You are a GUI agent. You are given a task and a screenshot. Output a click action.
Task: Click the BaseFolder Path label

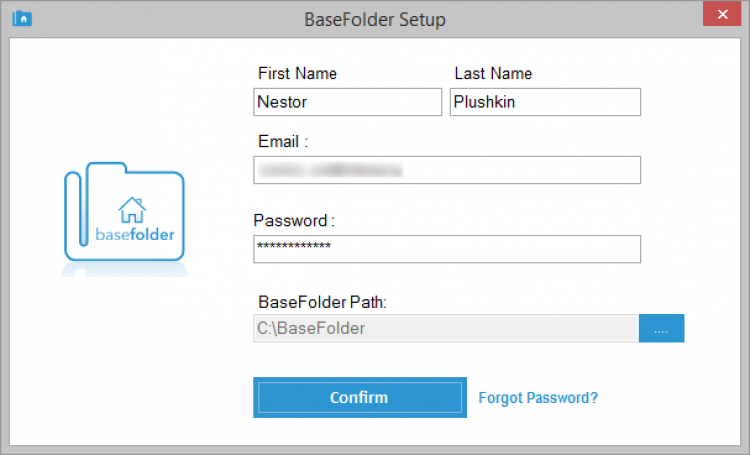pyautogui.click(x=316, y=301)
